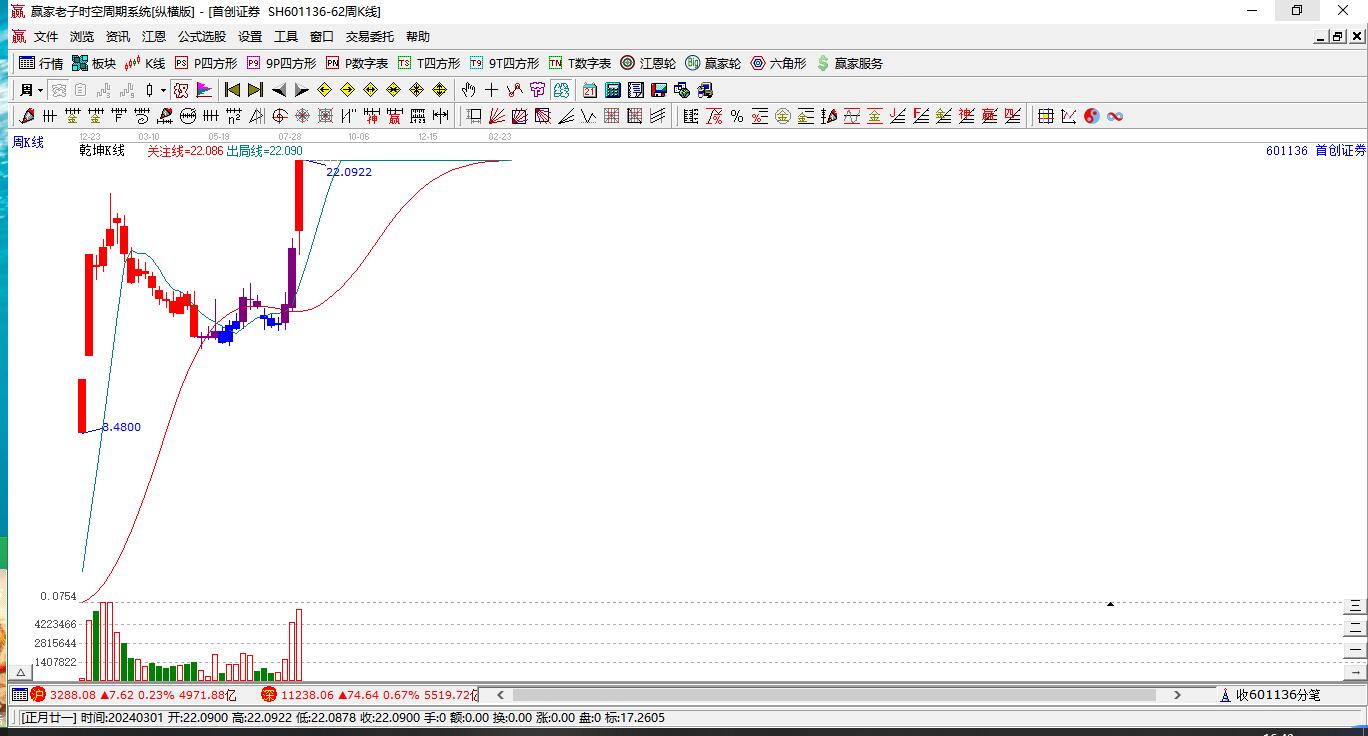Open the 资讯 menu
Image resolution: width=1368 pixels, height=736 pixels.
118,37
